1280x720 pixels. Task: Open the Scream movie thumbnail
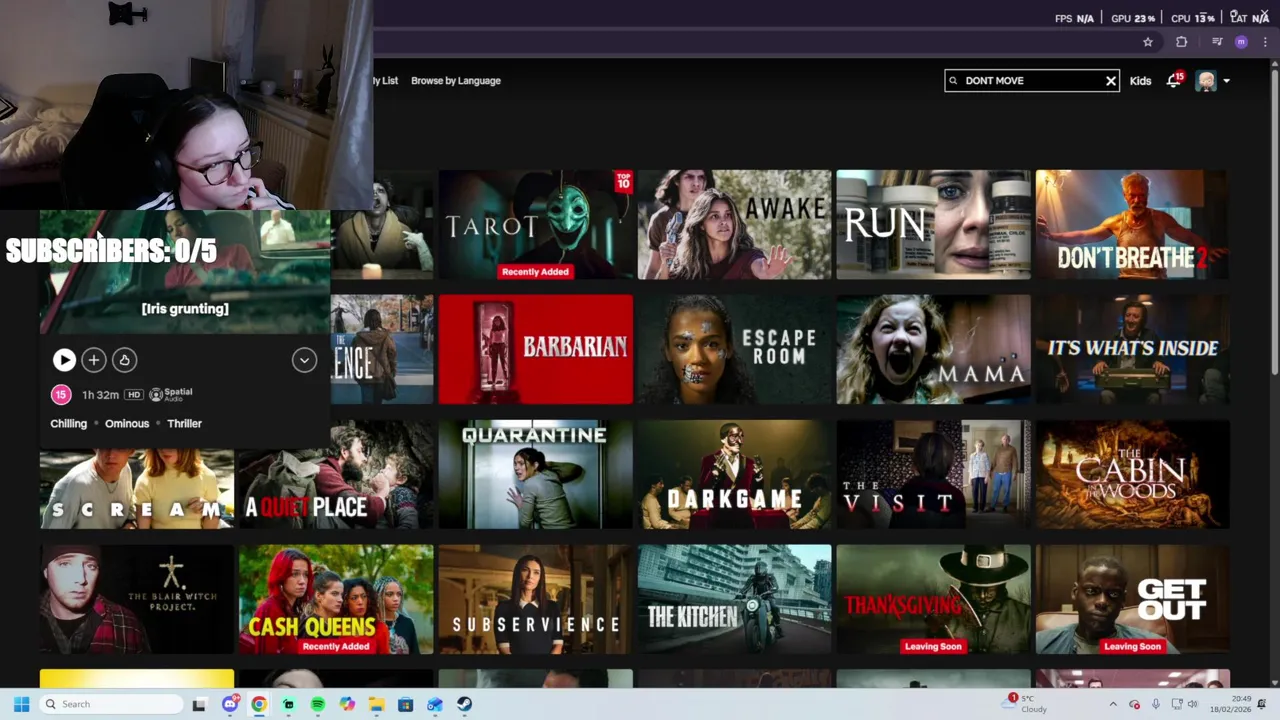pos(137,489)
